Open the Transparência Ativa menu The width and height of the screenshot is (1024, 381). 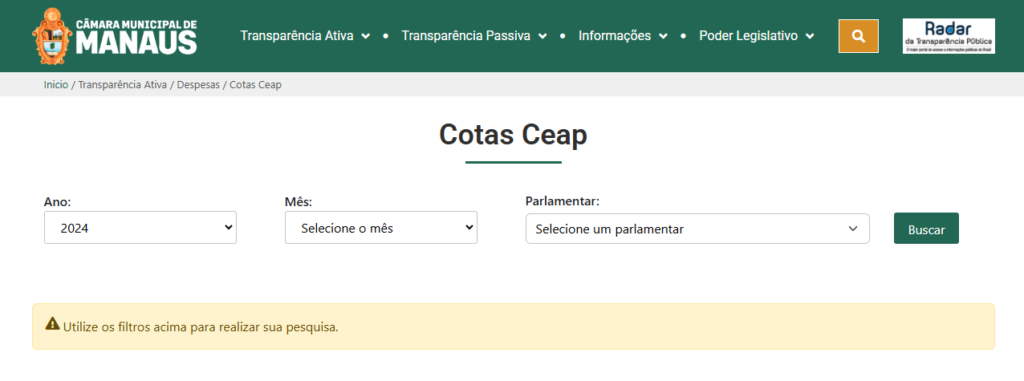click(297, 36)
